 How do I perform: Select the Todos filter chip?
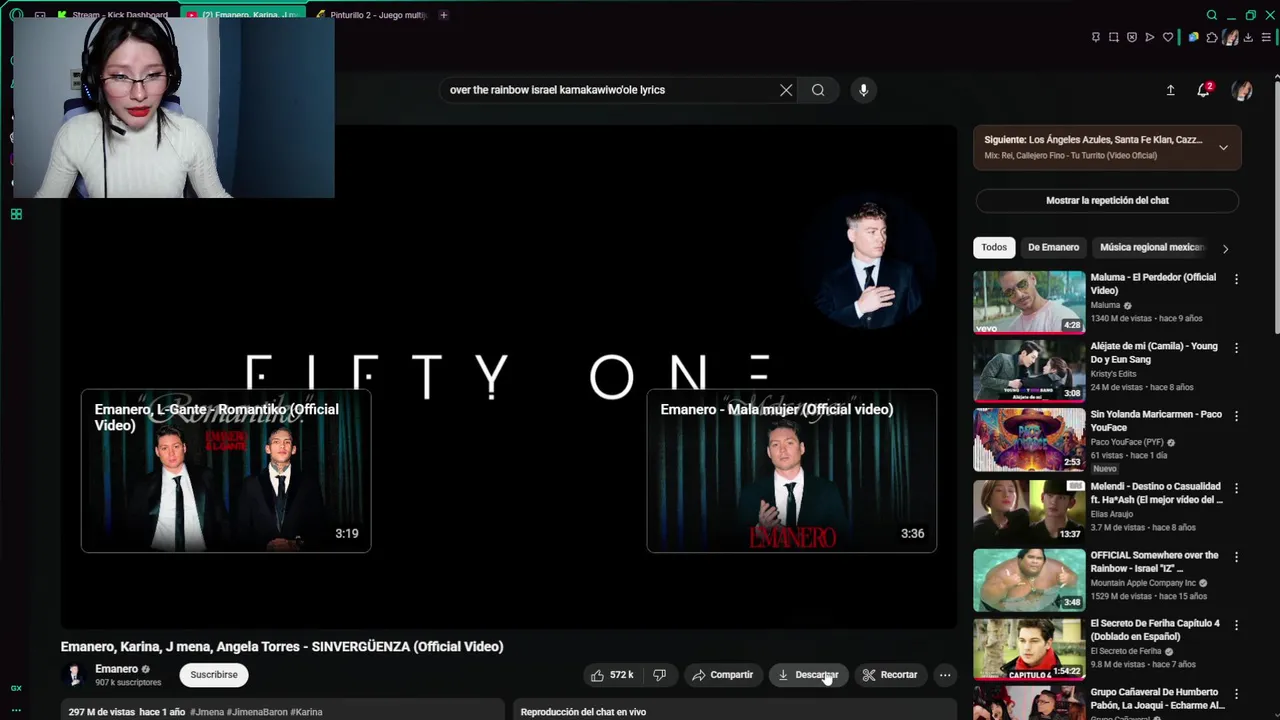(994, 247)
